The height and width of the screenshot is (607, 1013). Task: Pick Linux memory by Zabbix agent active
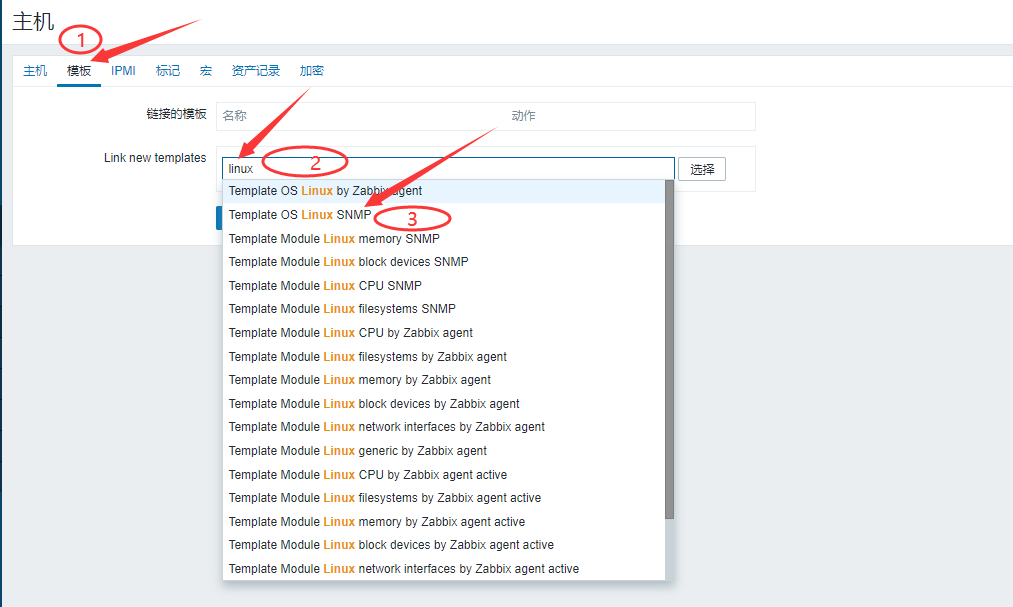[x=444, y=522]
